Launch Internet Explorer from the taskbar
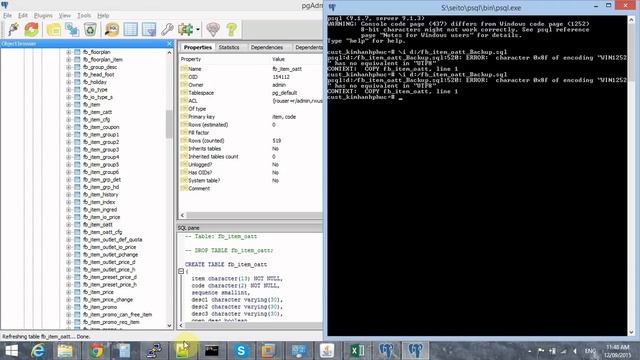This screenshot has width=640, height=360. (38, 351)
